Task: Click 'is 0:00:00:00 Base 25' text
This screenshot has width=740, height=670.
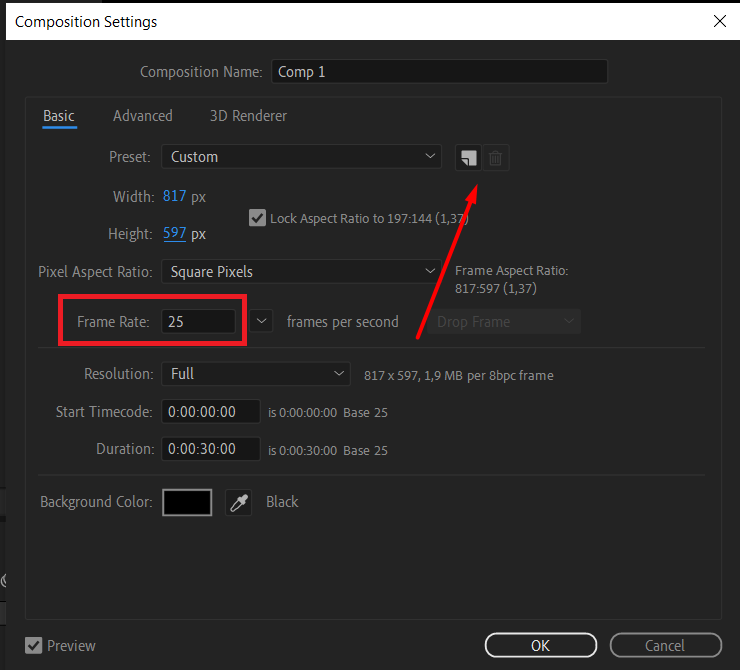Action: click(x=328, y=413)
